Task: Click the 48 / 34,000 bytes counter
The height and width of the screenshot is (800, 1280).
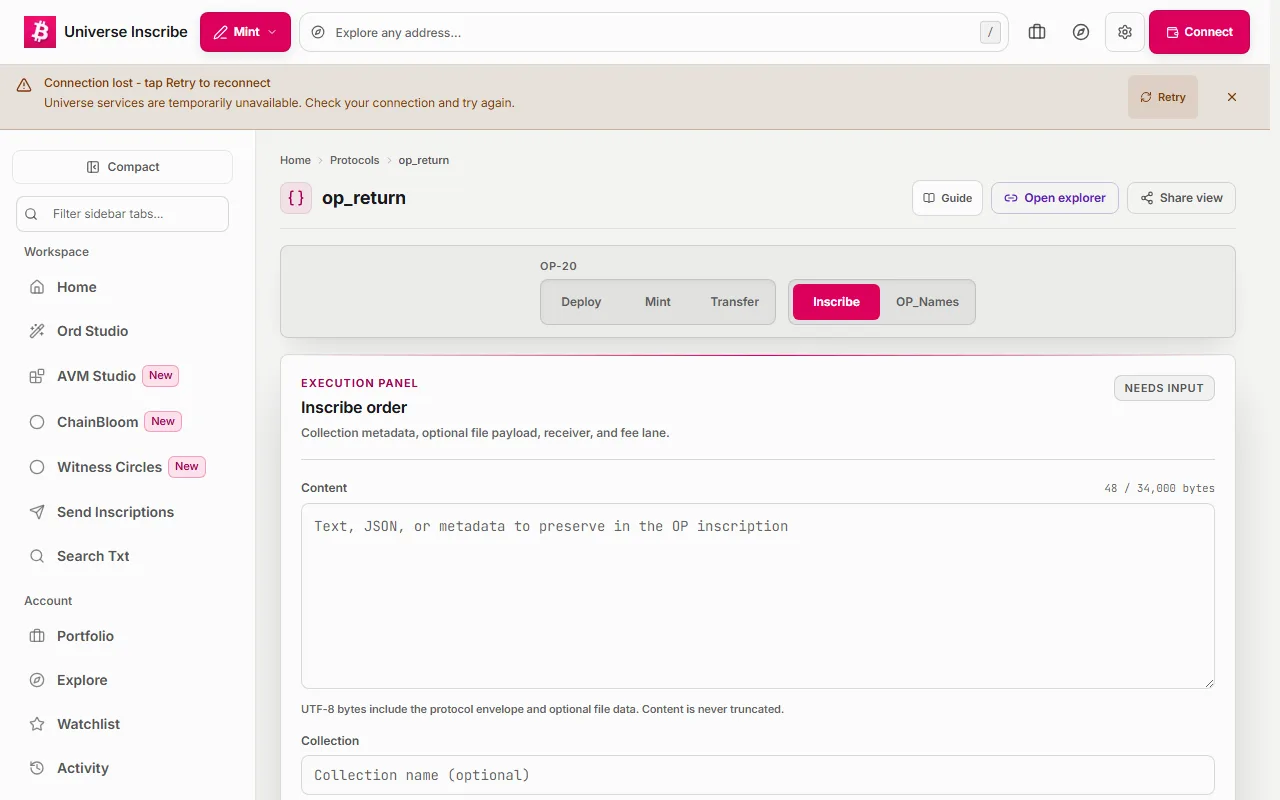Action: (1160, 489)
